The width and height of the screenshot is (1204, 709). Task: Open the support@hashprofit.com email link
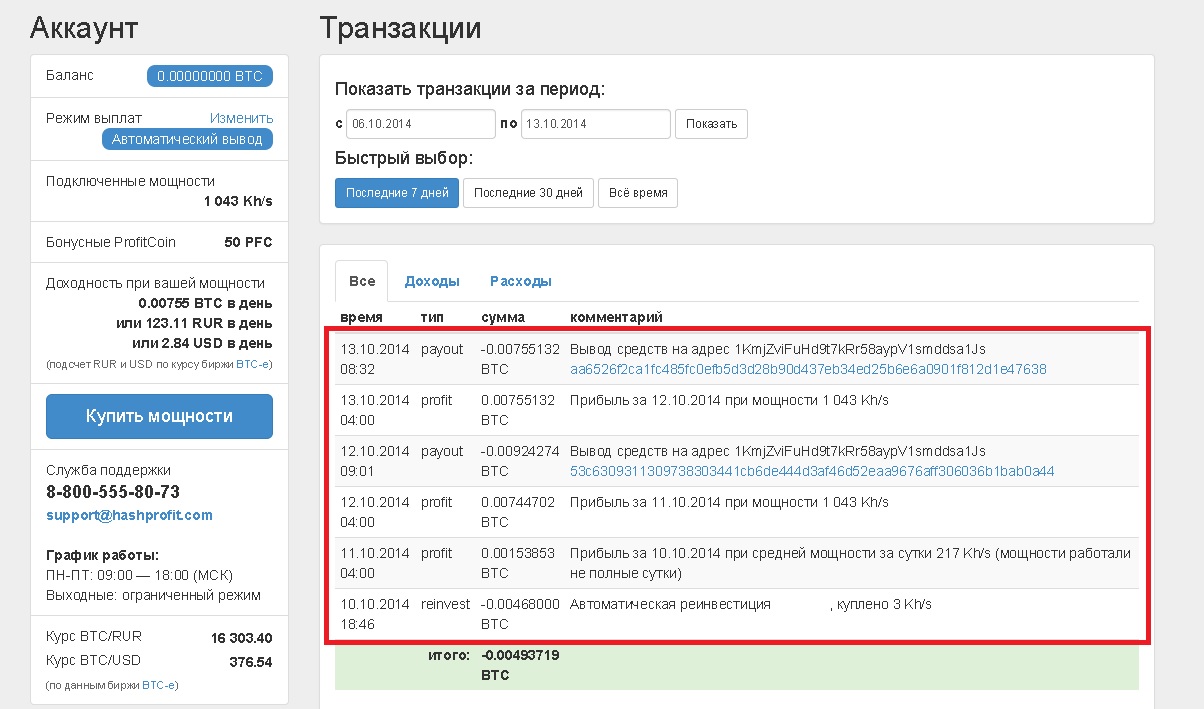click(x=129, y=515)
